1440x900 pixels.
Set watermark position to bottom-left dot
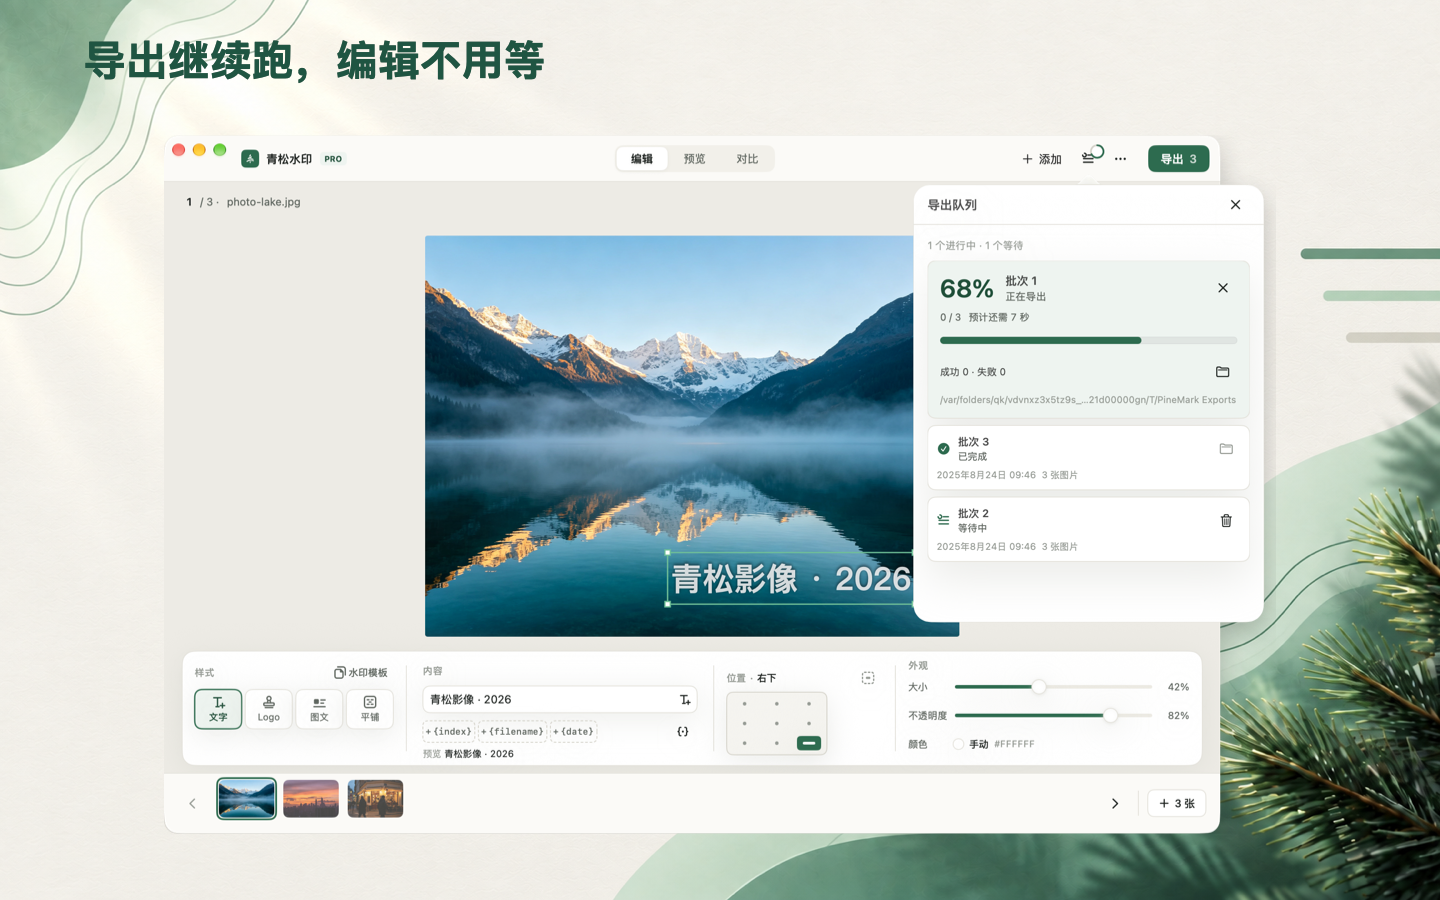click(745, 743)
